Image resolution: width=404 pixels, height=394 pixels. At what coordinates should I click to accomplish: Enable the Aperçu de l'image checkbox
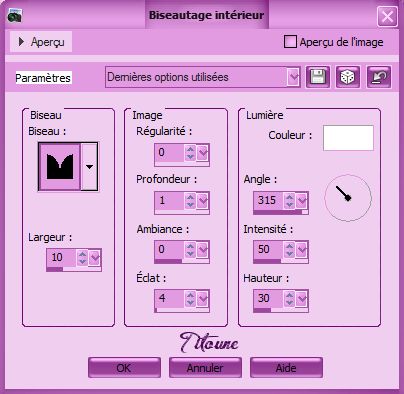pyautogui.click(x=290, y=42)
